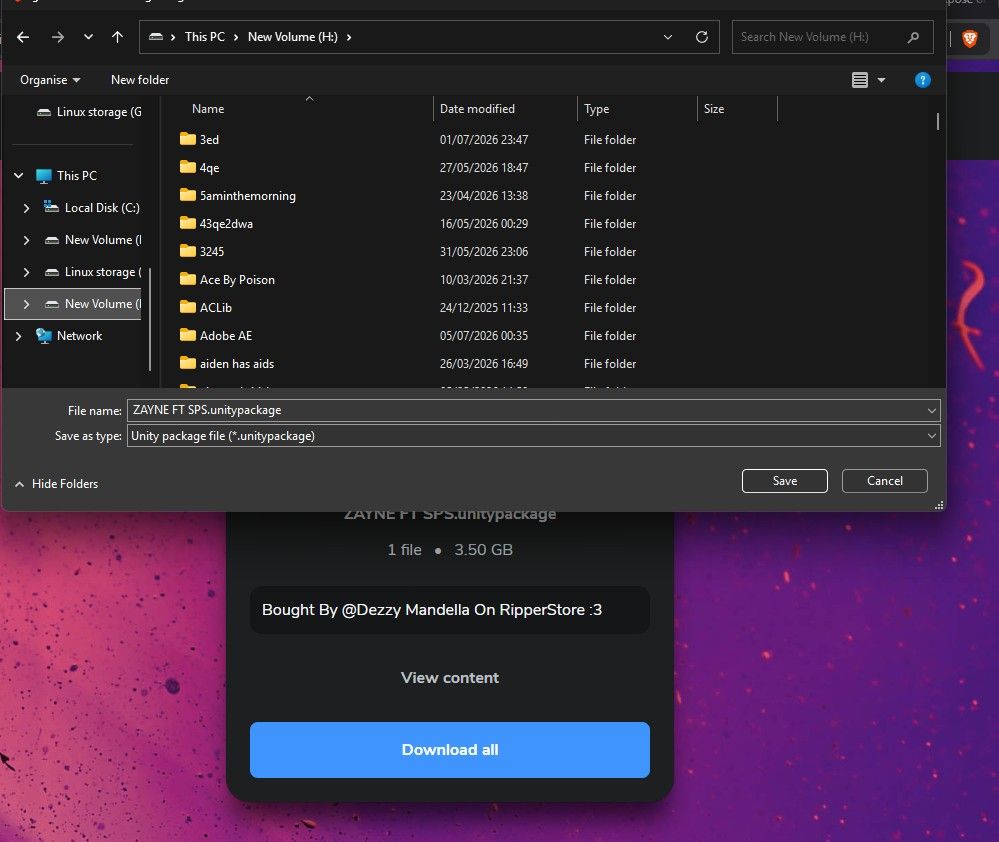Select This PC in address breadcrumb
The image size is (999, 842).
coord(205,37)
